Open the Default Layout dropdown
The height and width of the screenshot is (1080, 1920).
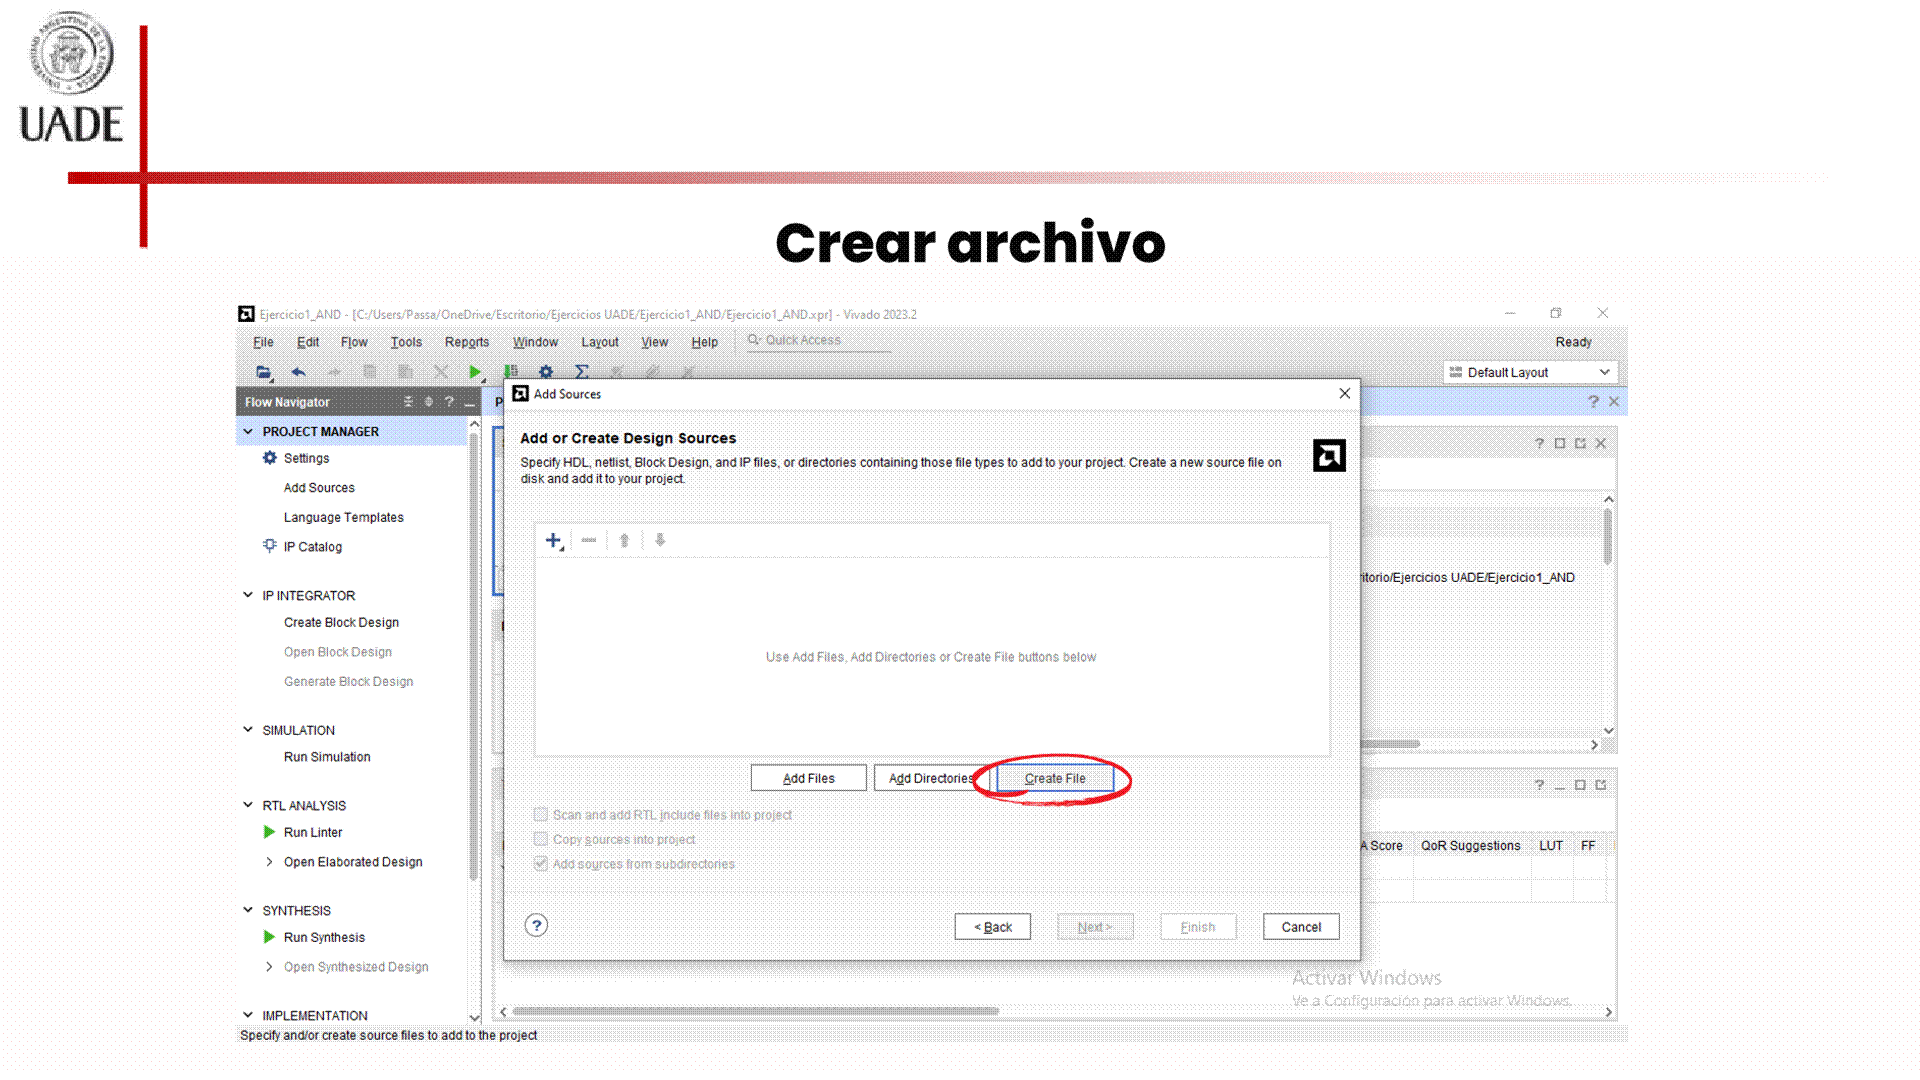pos(1530,372)
